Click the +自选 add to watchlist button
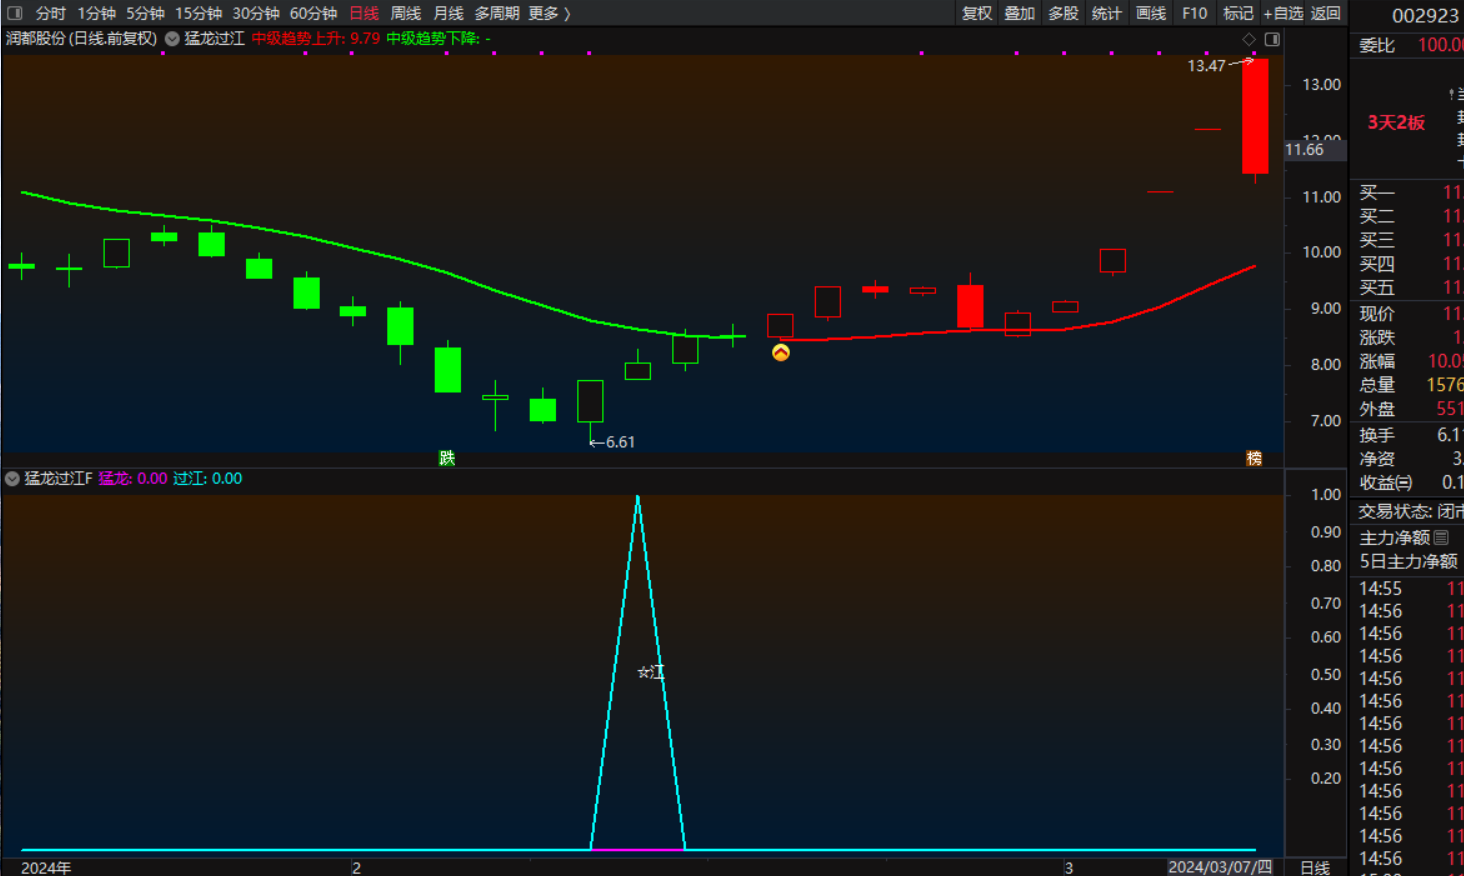The image size is (1464, 876). click(x=1283, y=13)
